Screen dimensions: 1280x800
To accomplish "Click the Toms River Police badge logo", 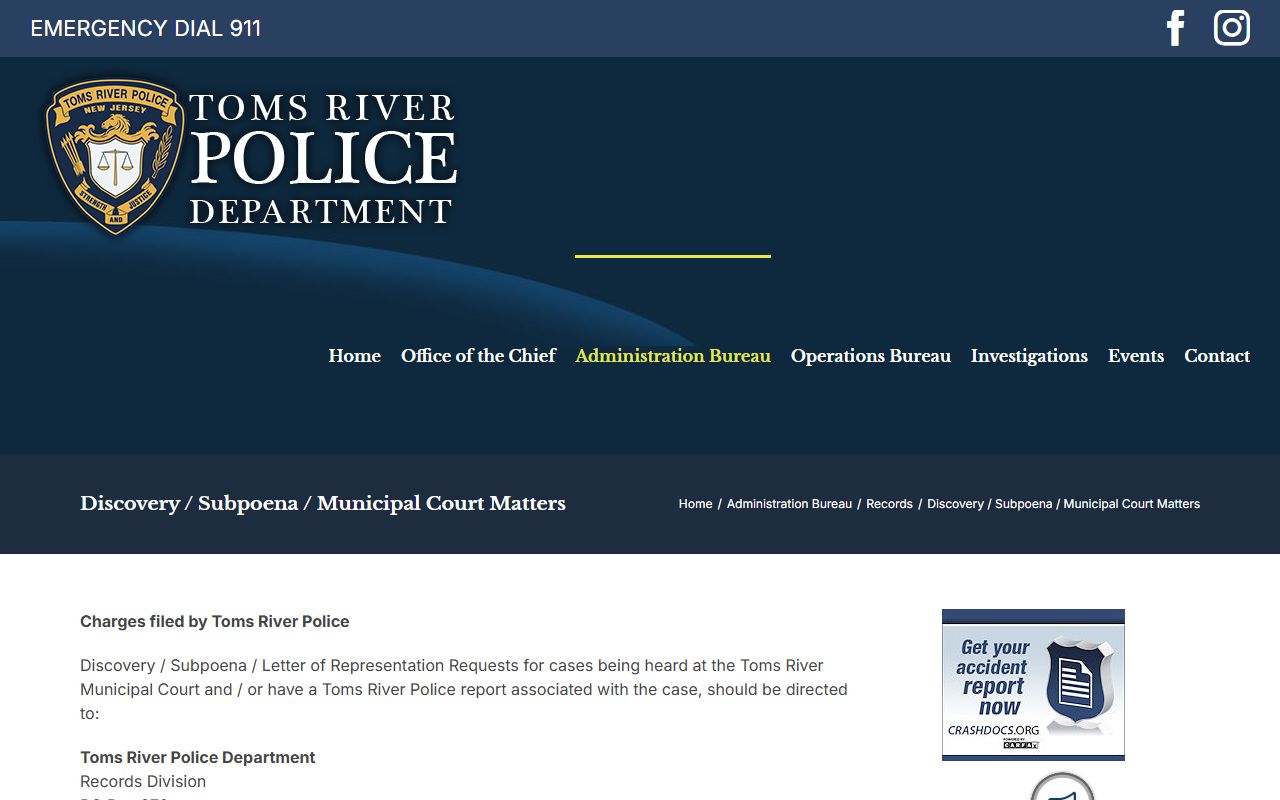I will click(x=114, y=157).
